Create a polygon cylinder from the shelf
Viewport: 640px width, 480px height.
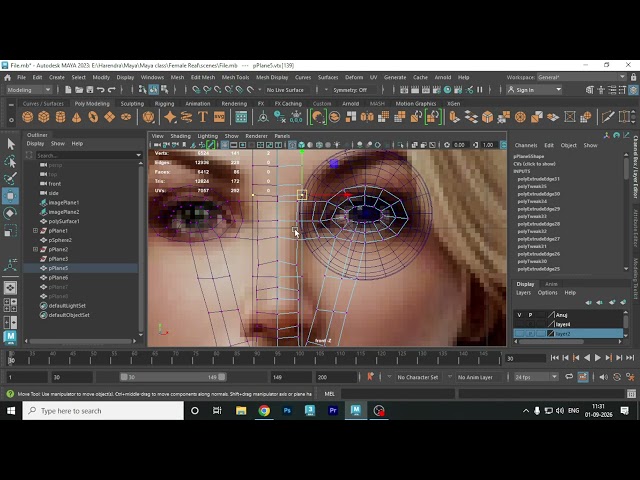click(60, 118)
